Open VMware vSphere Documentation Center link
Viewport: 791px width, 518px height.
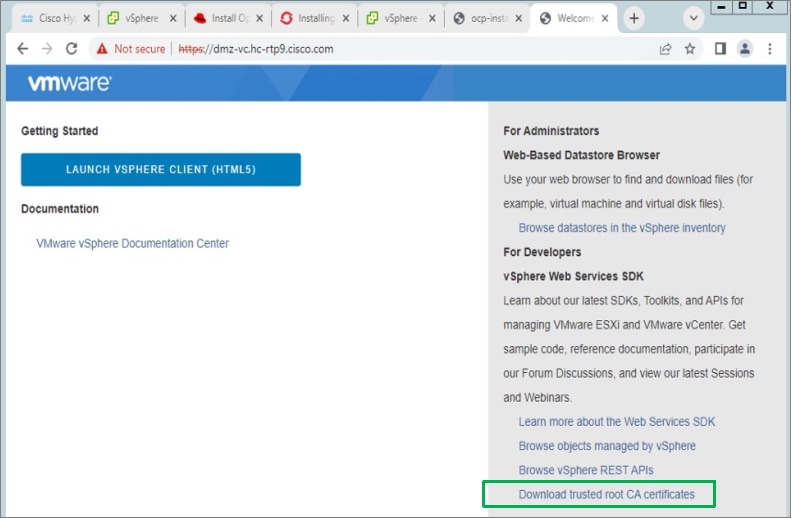tap(132, 244)
